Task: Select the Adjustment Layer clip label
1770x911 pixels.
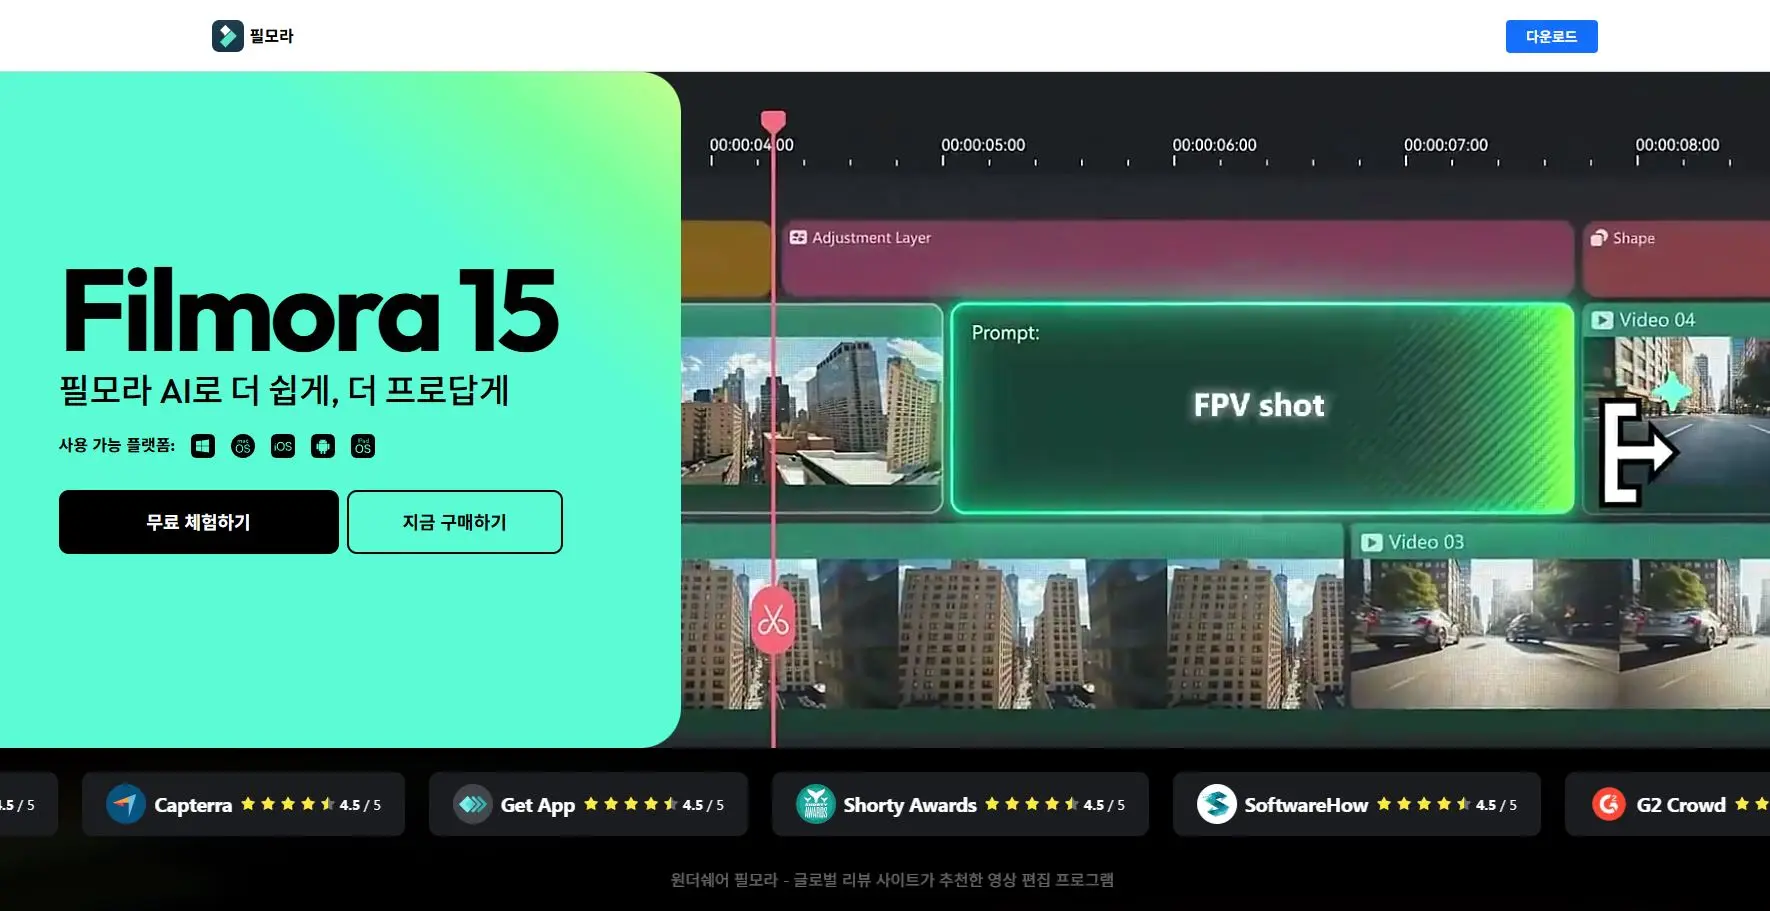Action: 872,238
